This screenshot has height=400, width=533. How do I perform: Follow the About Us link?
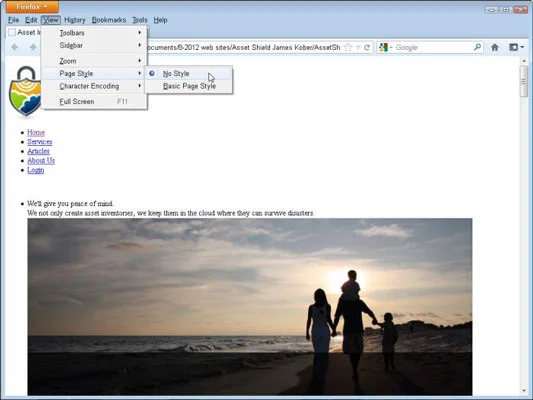point(41,160)
